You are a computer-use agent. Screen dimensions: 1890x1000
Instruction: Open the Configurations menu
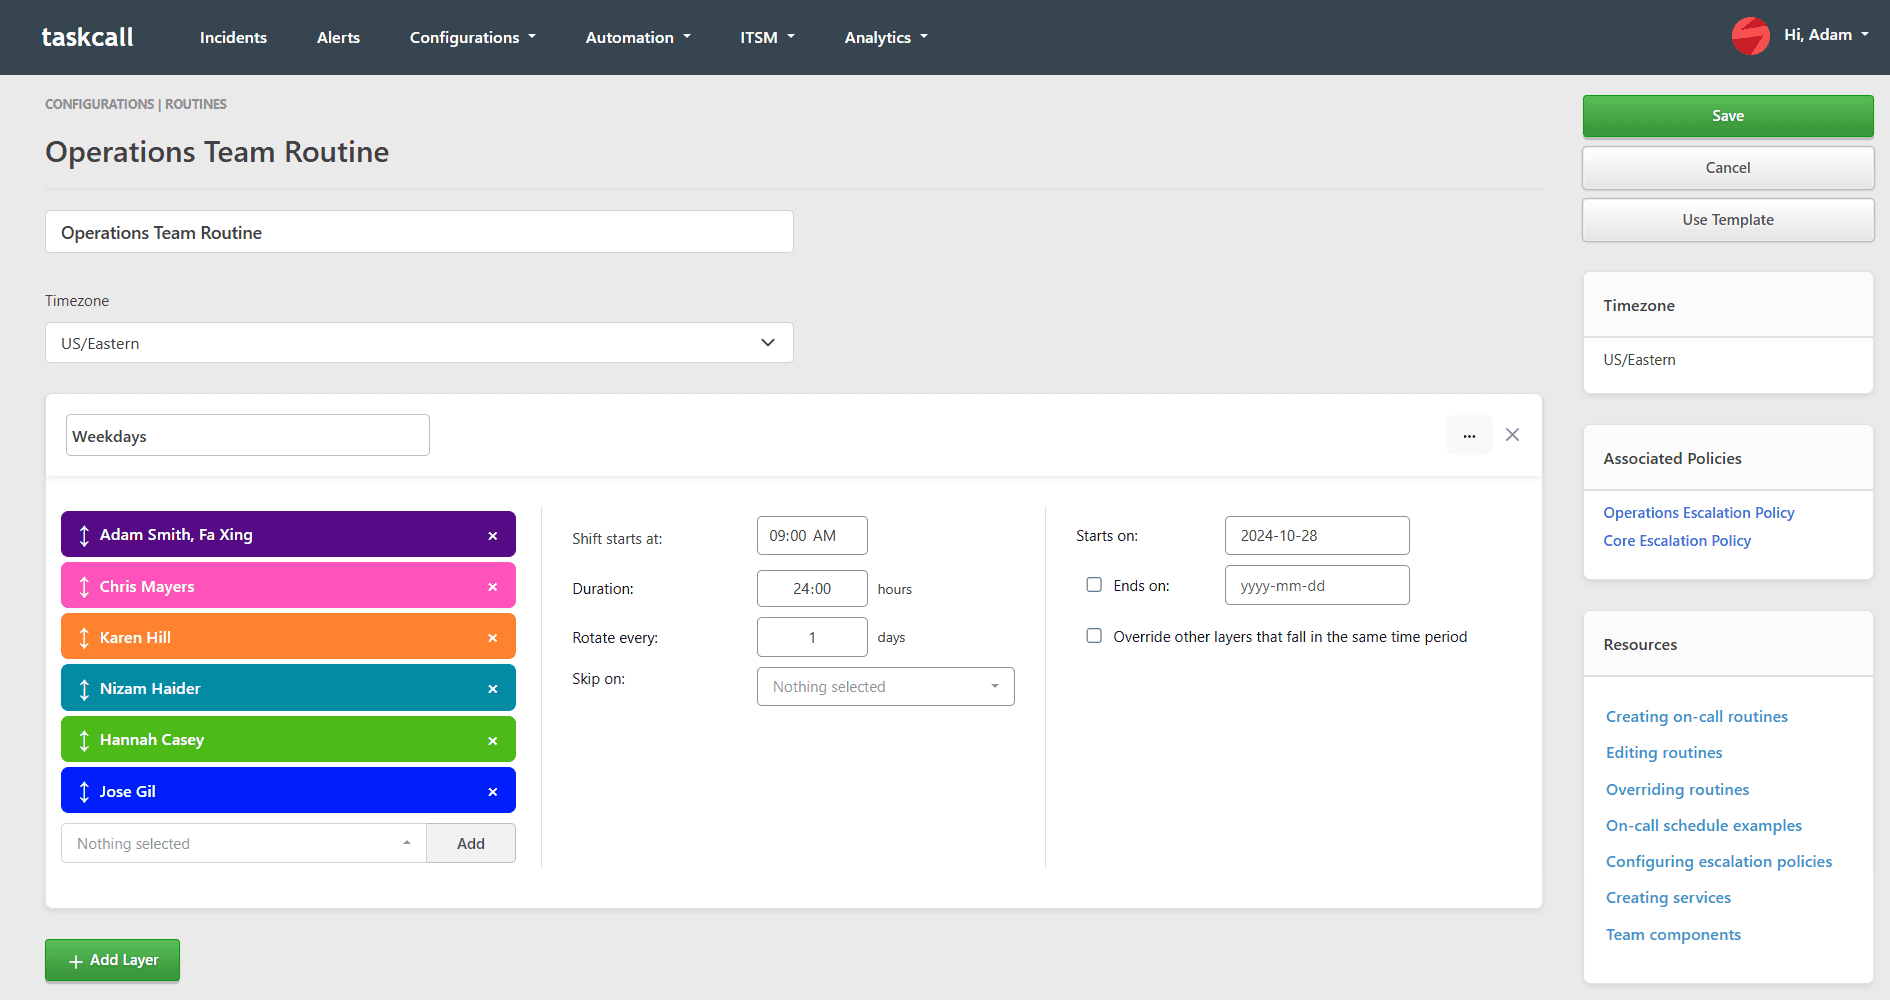pos(472,38)
